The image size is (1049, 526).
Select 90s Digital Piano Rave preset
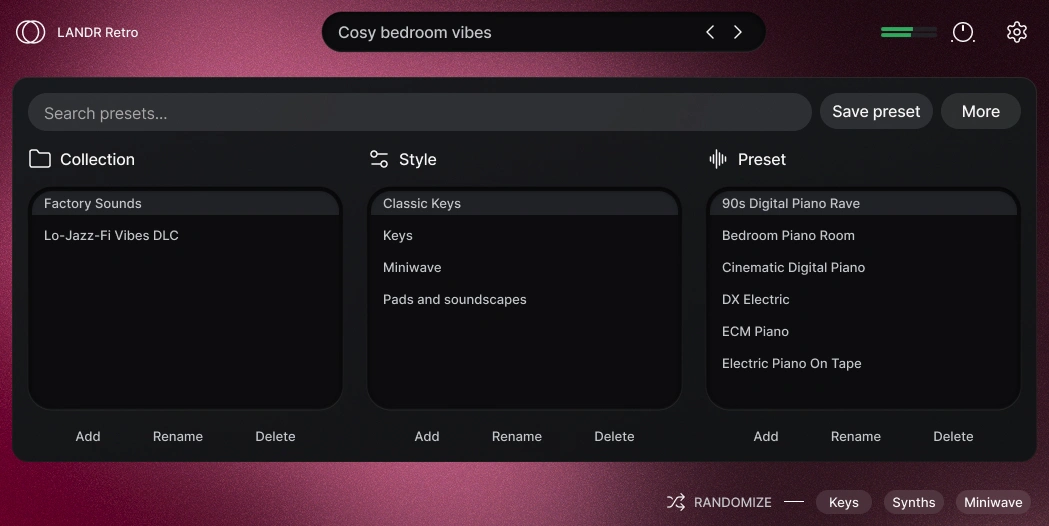(863, 203)
